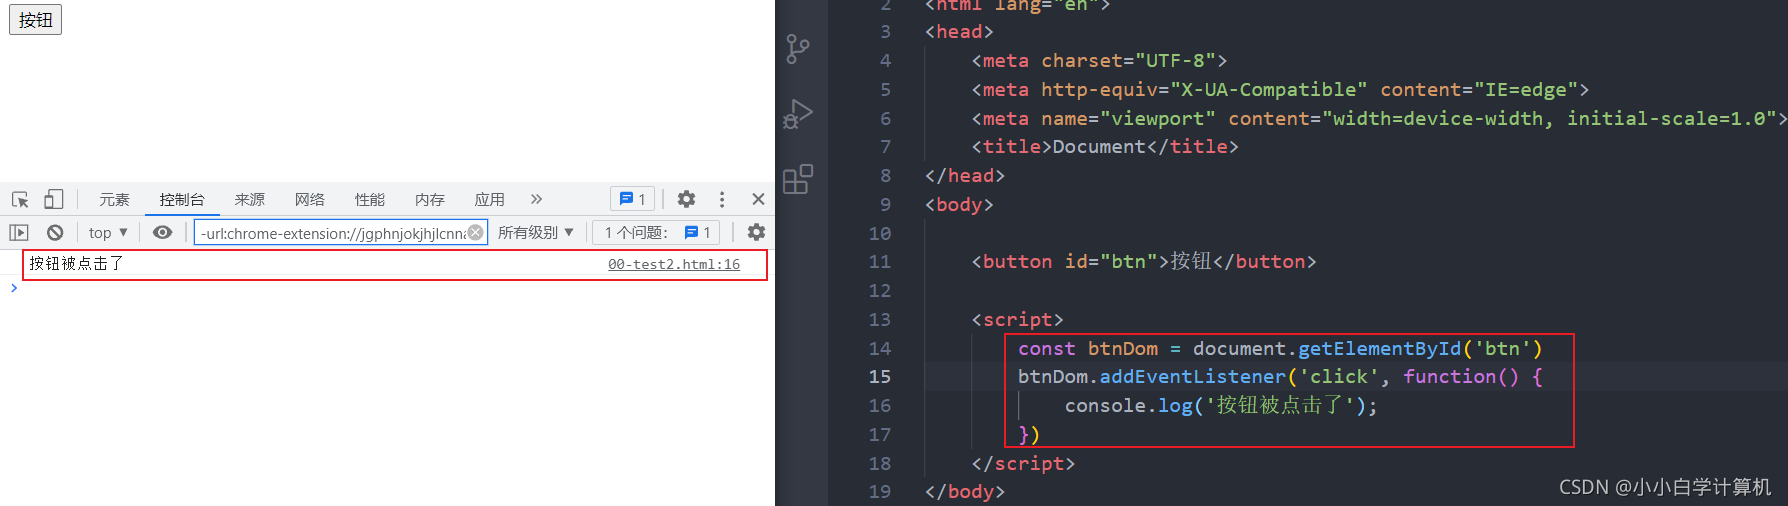The width and height of the screenshot is (1788, 506).
Task: Open Run and Debug in VS Code activity bar
Action: pos(798,114)
